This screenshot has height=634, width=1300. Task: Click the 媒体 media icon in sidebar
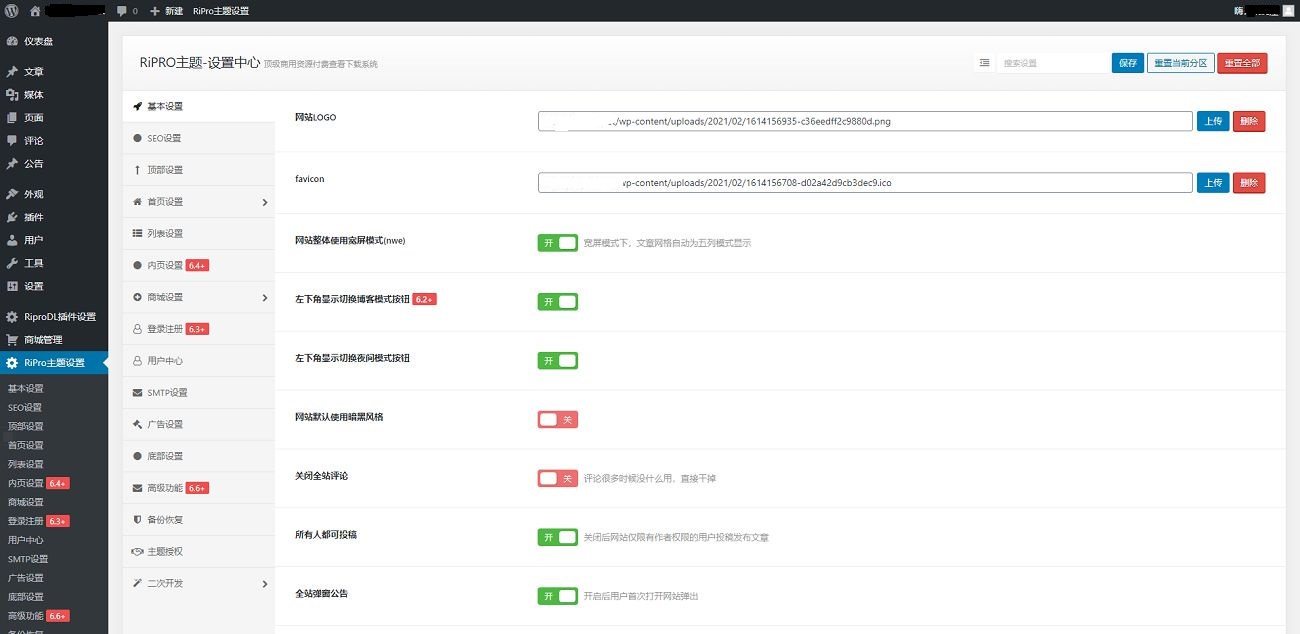tap(12, 95)
